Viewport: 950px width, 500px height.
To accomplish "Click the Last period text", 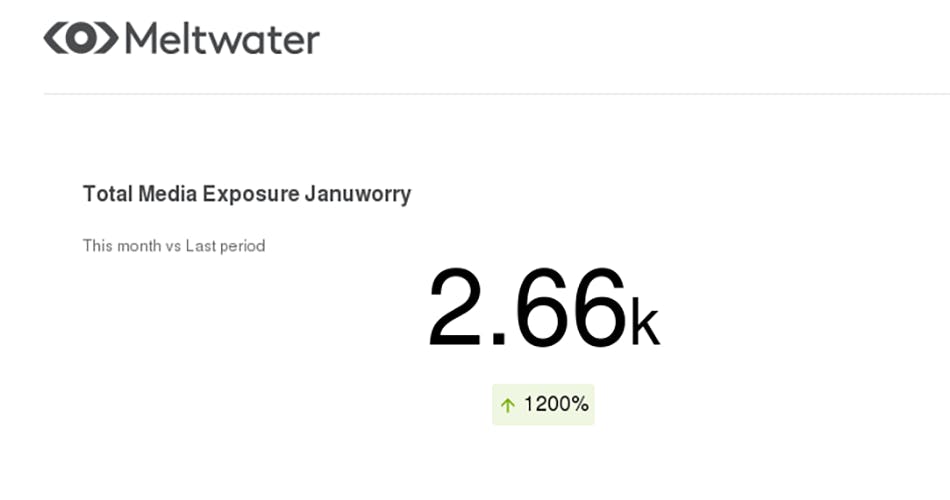I will click(225, 246).
